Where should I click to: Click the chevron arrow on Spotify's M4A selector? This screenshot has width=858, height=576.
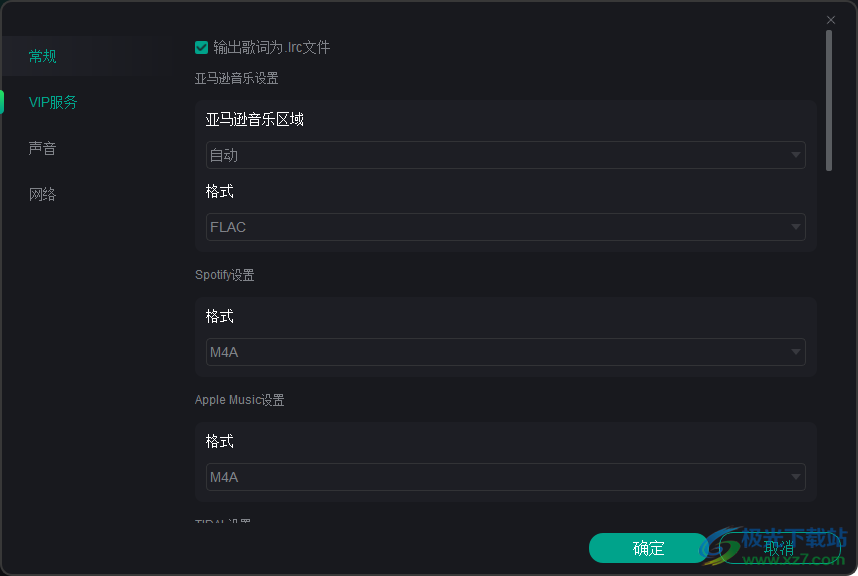[795, 352]
